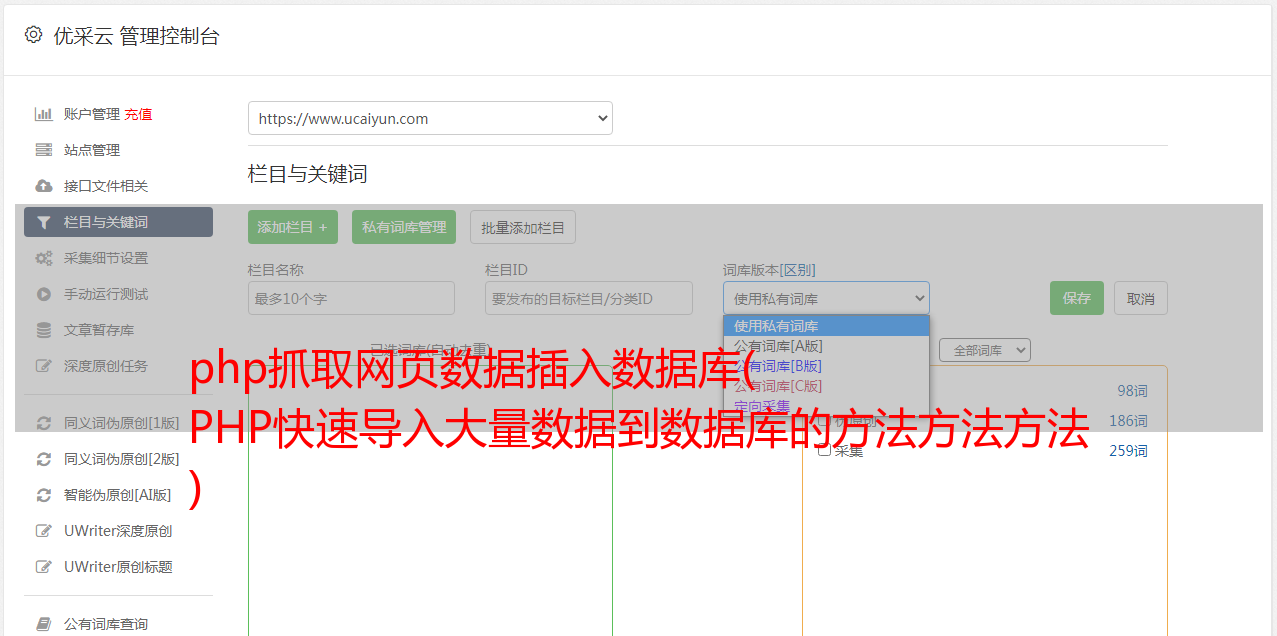Screen dimensions: 1277x636
Task: Click the refresh icon for 同义词伪原创[1版]
Action: tap(44, 423)
